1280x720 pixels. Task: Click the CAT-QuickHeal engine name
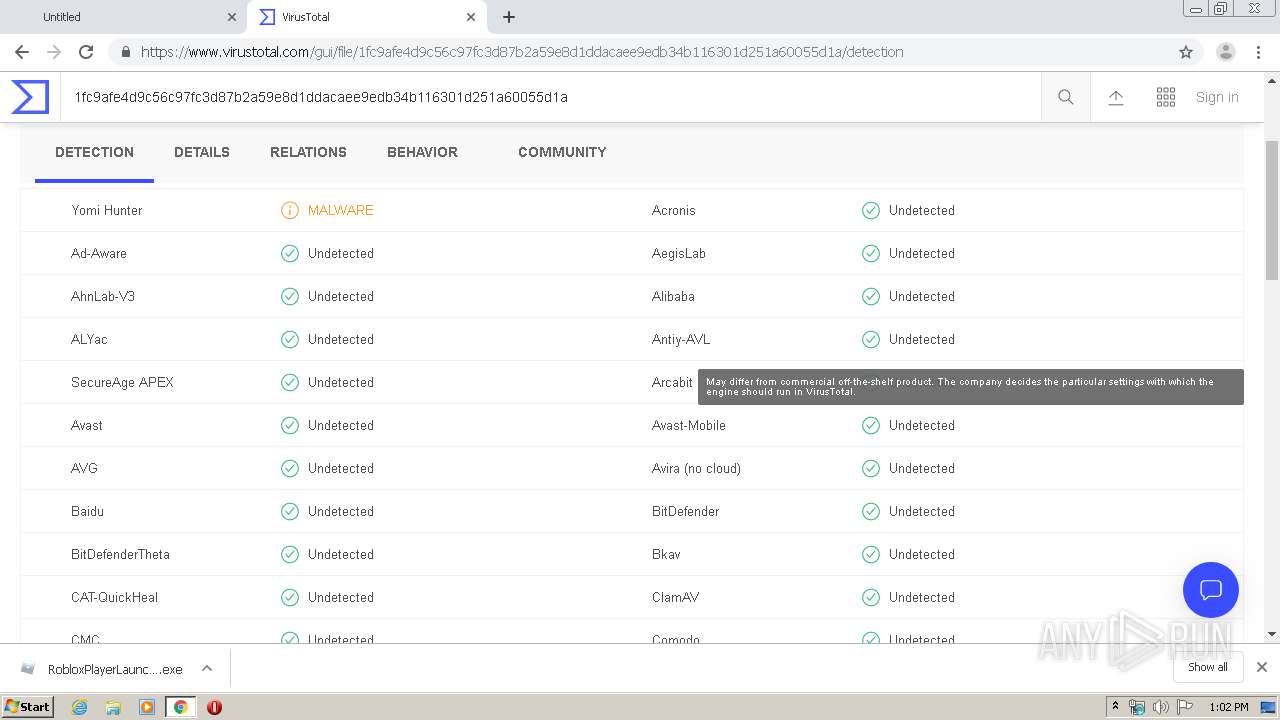pos(114,597)
